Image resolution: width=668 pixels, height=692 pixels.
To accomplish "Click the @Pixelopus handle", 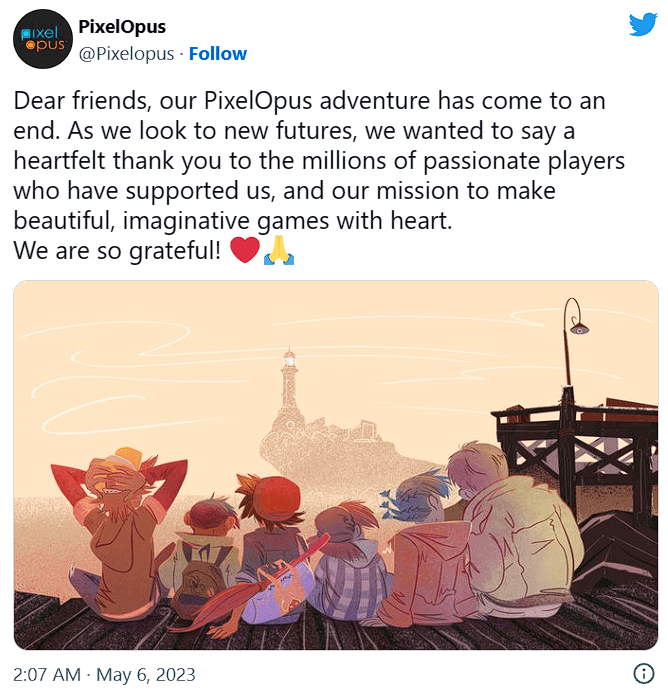I will click(x=126, y=54).
